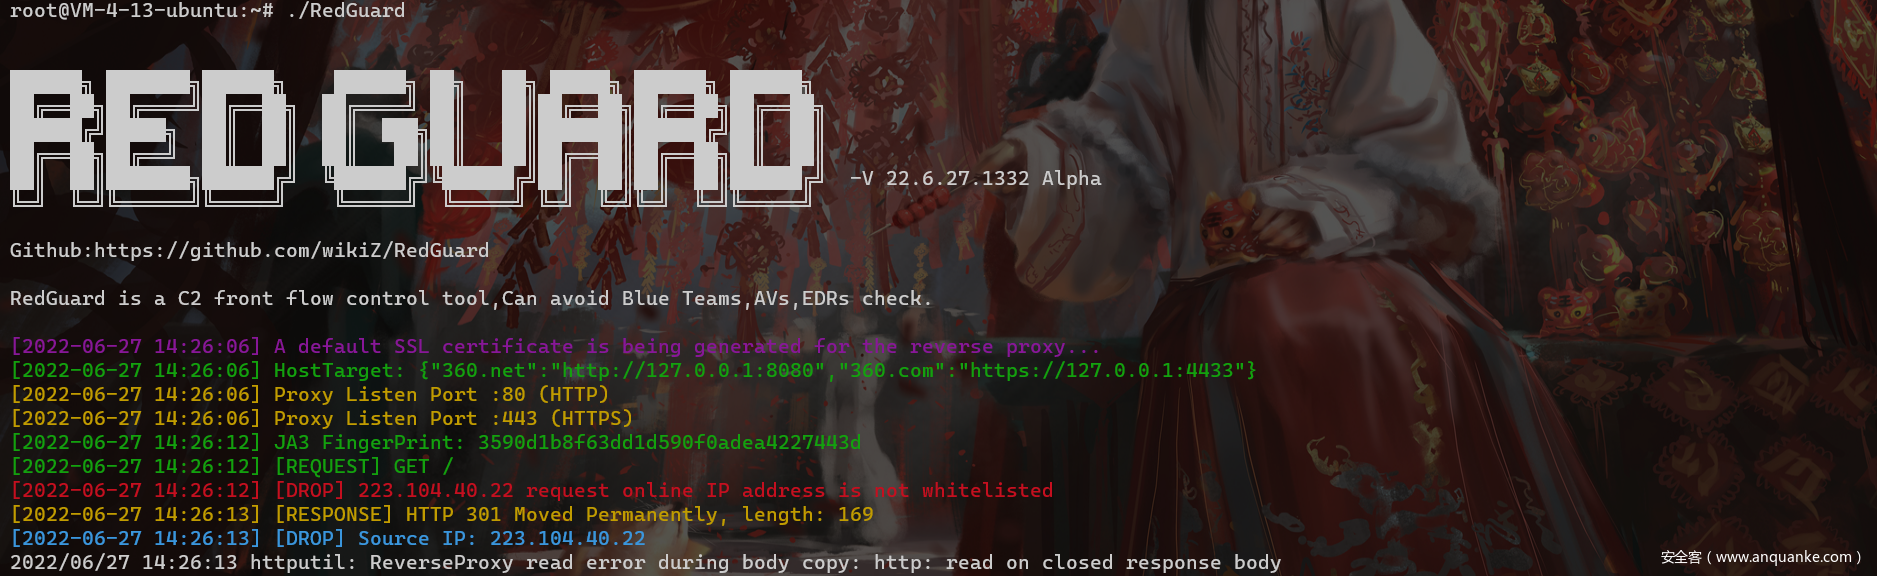Click the Github RedGuard repository URL
The image size is (1877, 576).
292,250
